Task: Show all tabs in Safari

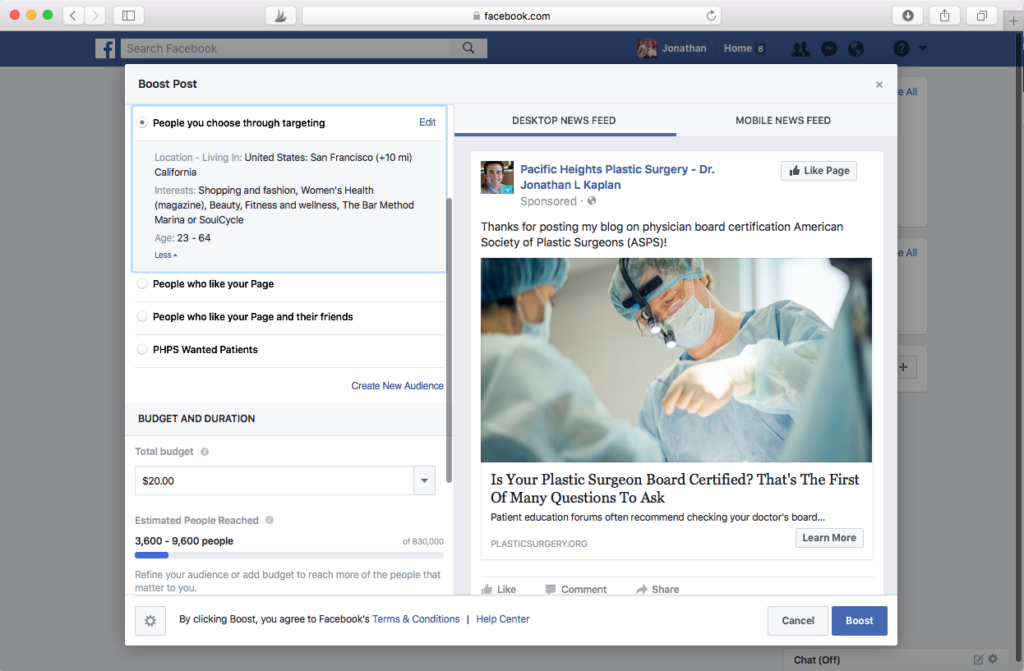Action: 982,15
